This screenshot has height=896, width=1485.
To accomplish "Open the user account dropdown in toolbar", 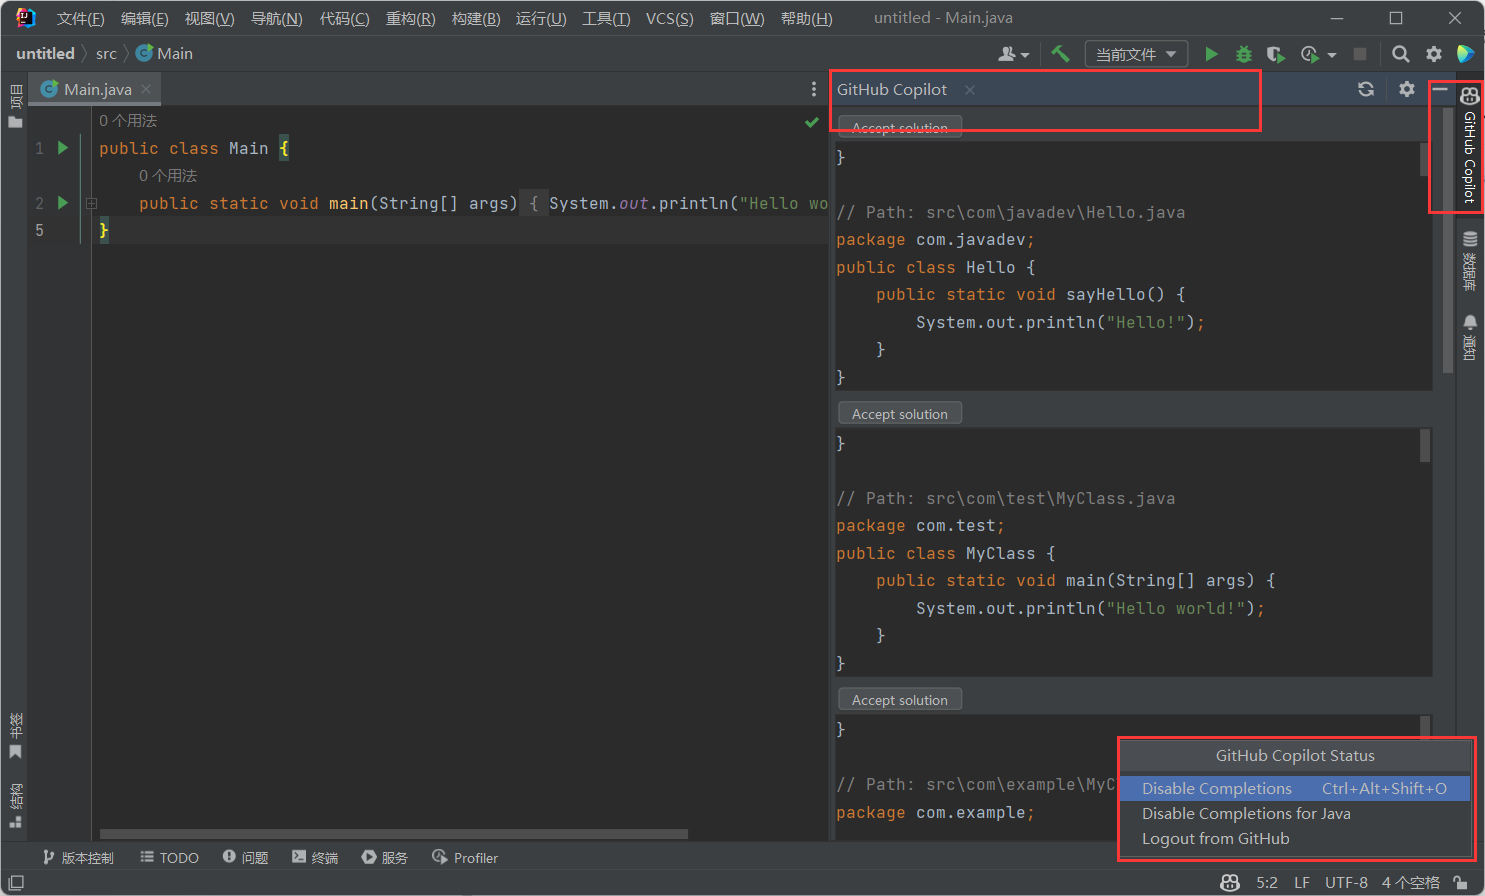I will tap(1013, 54).
